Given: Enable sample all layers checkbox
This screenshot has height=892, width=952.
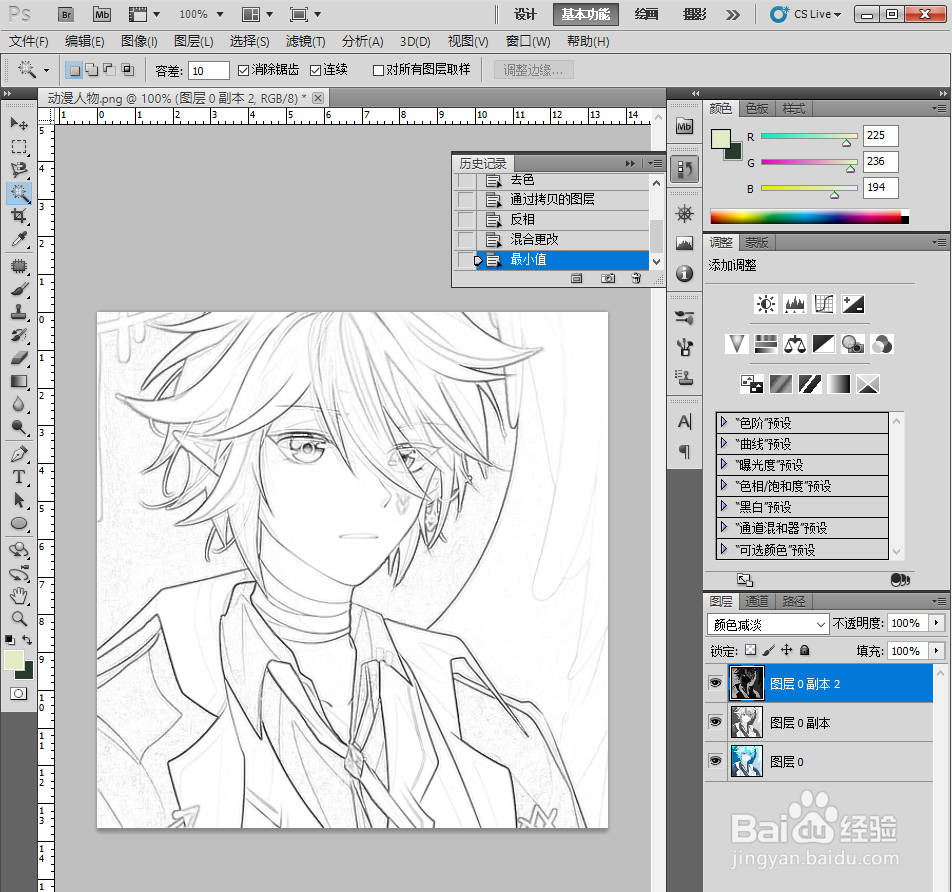Looking at the screenshot, I should click(378, 70).
